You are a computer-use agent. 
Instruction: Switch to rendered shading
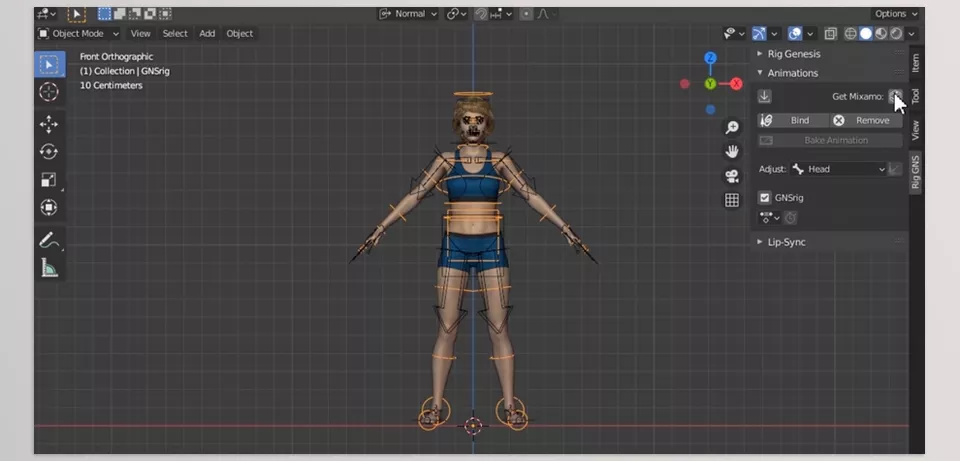tap(896, 34)
